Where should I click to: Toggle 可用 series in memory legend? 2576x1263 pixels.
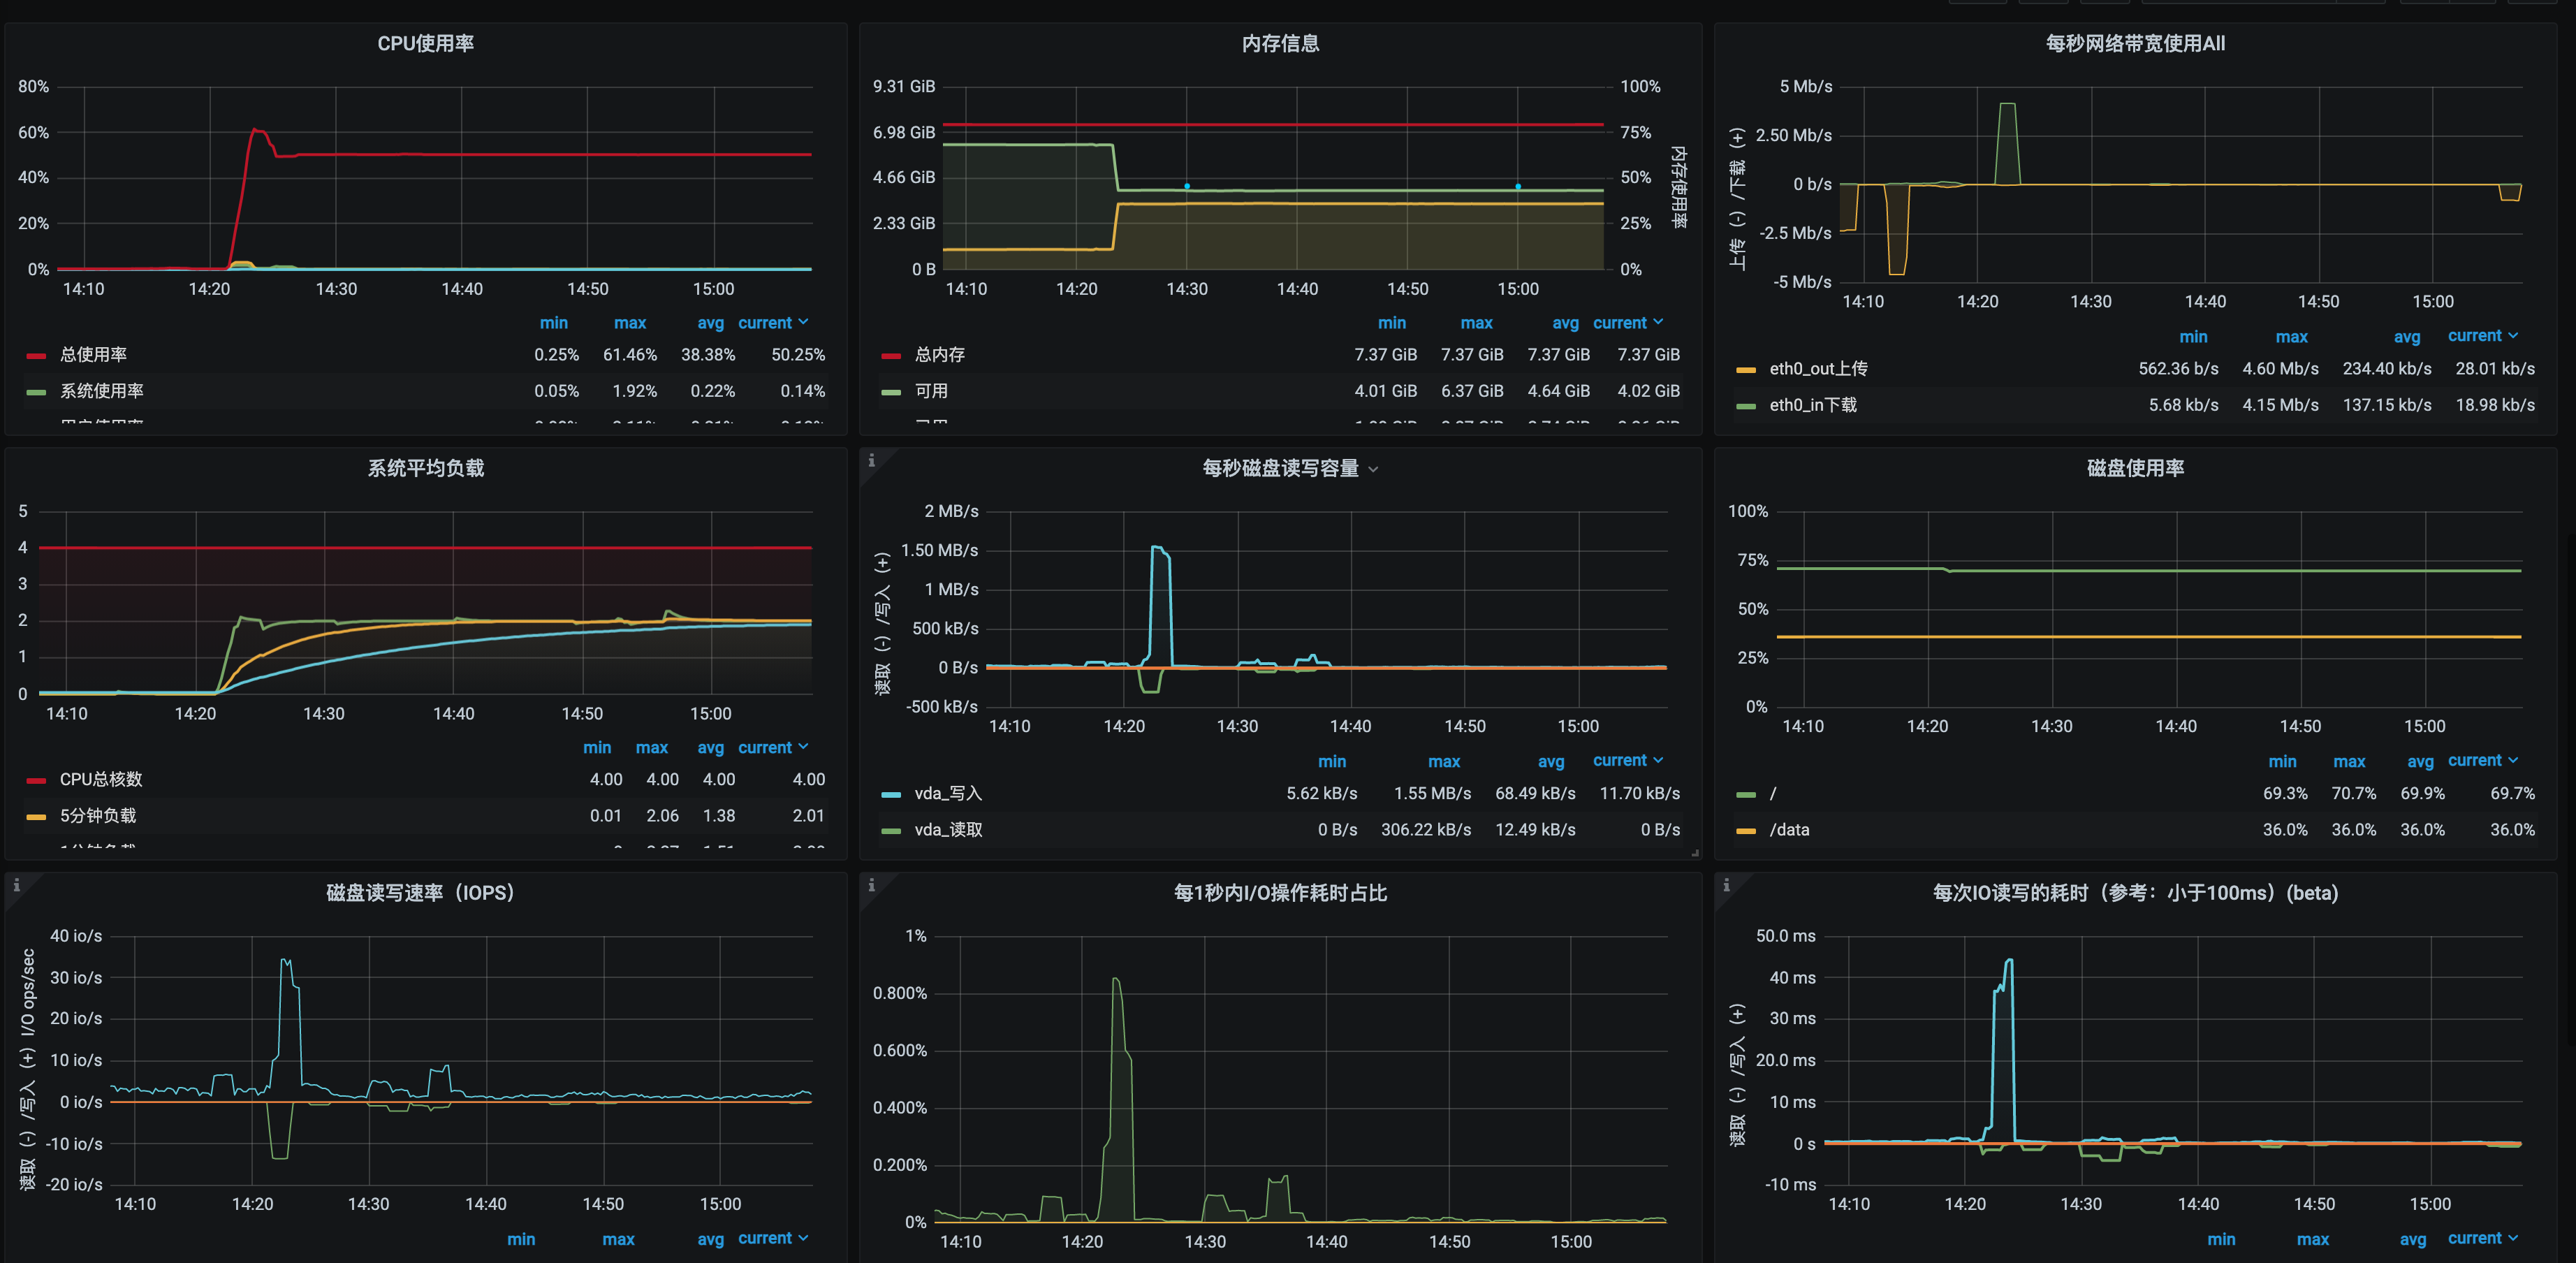coord(931,391)
